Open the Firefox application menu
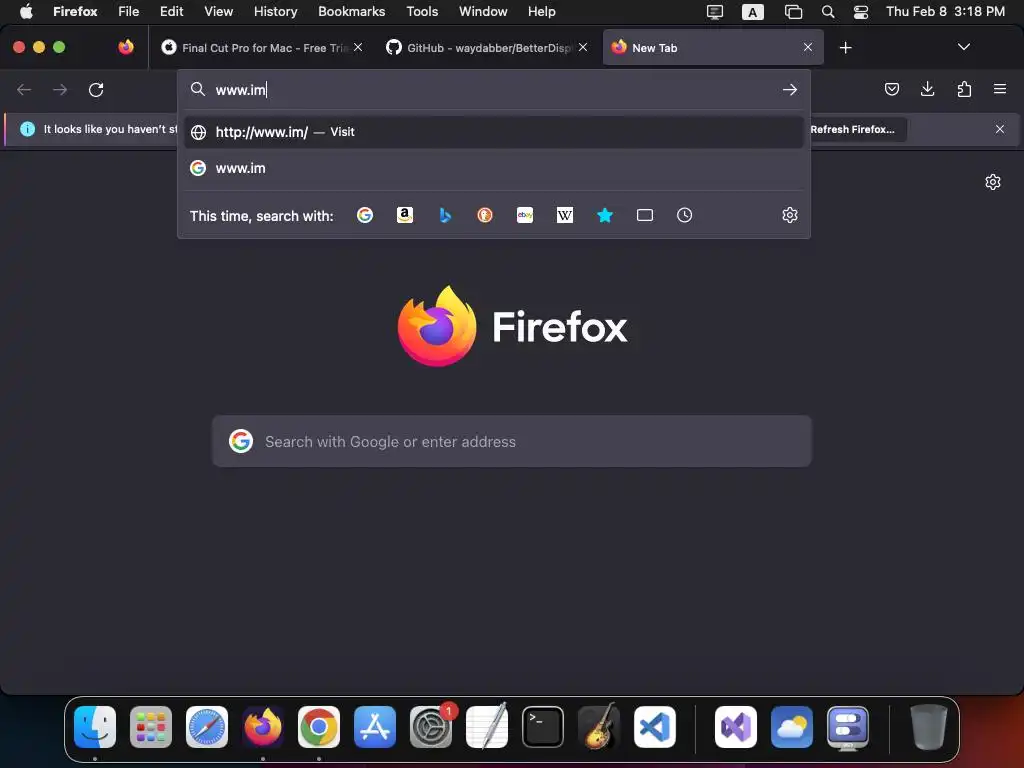 click(x=1000, y=89)
